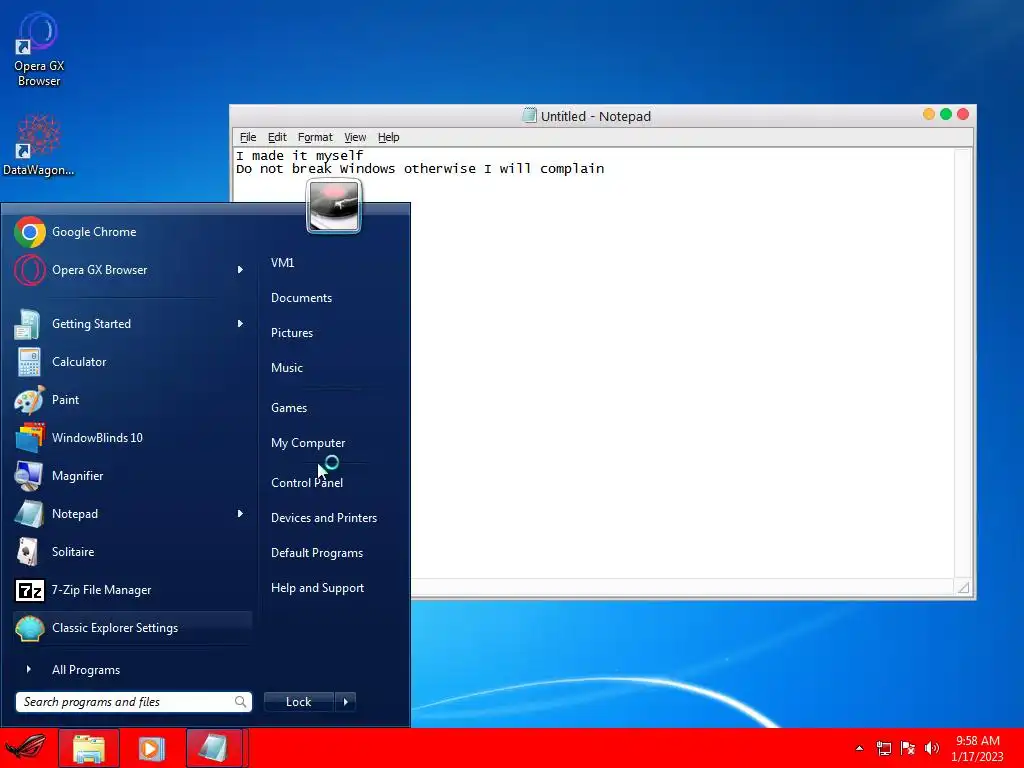The image size is (1024, 768).
Task: Open Calculator from Start menu
Action: tap(132, 362)
